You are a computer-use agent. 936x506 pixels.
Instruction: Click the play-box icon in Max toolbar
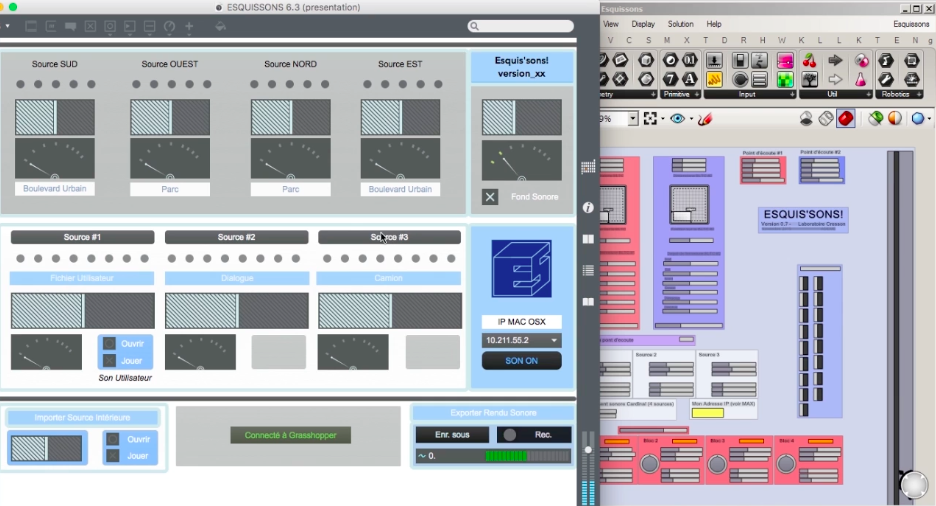point(130,27)
